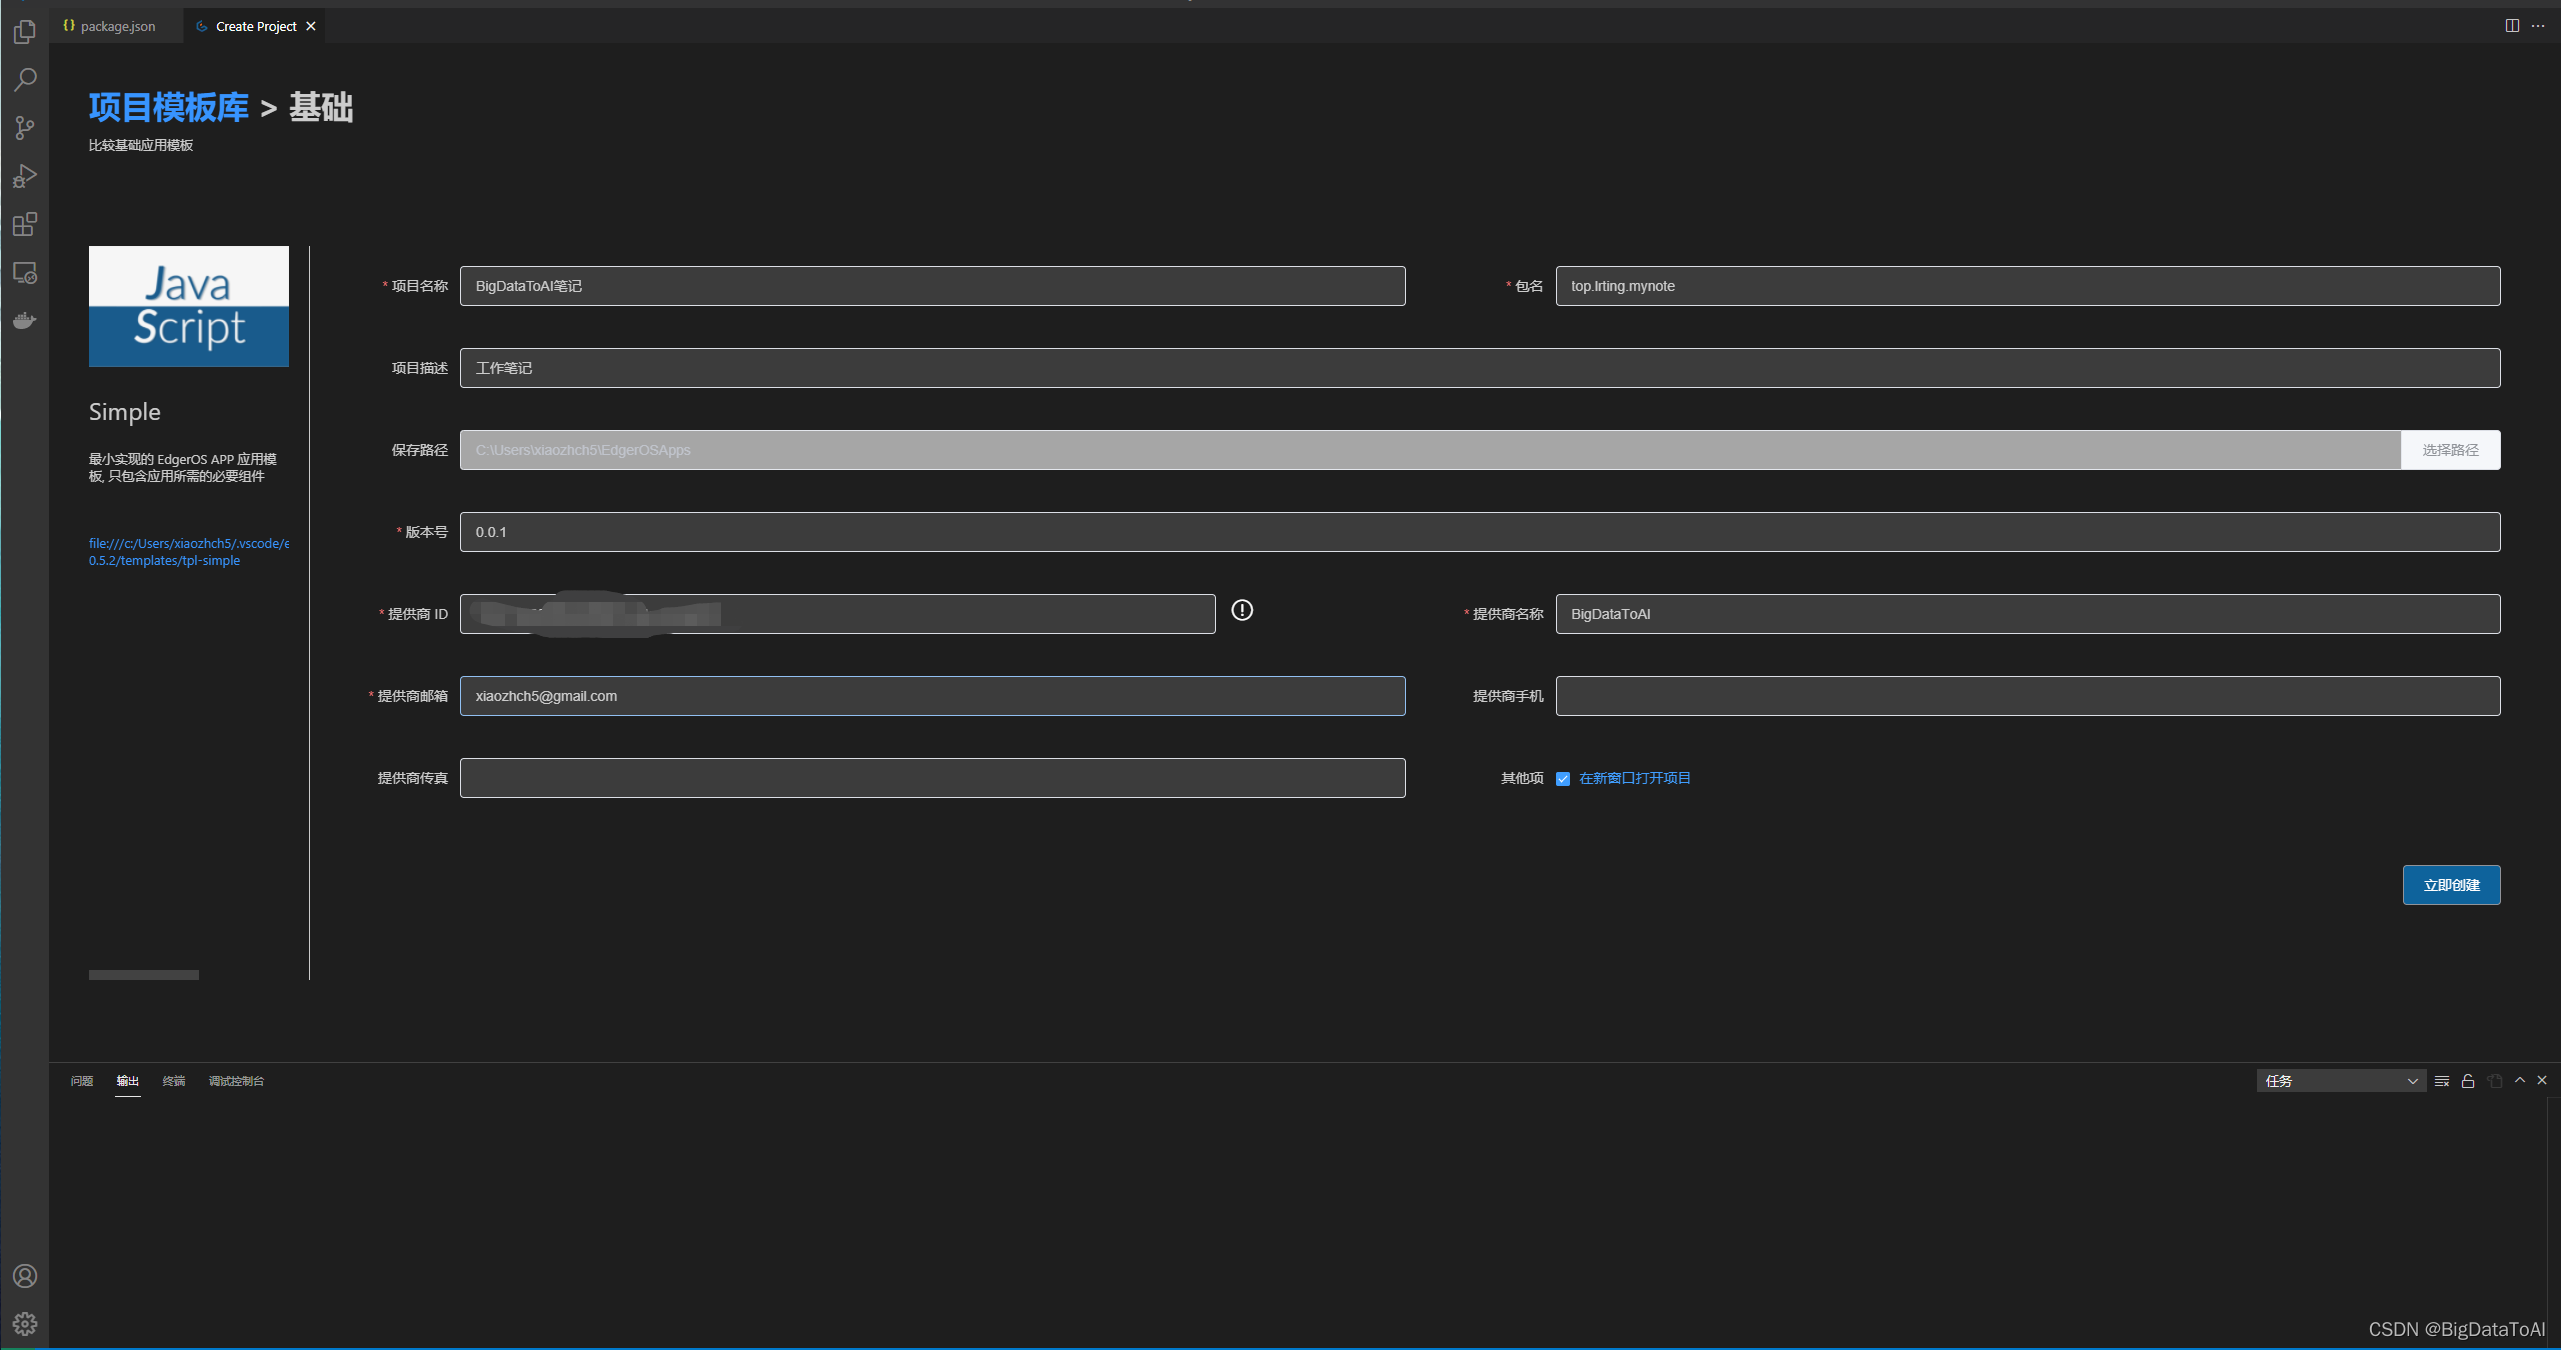Uncheck 在新窗口打开项目 checkbox
This screenshot has height=1350, width=2561.
(1563, 779)
